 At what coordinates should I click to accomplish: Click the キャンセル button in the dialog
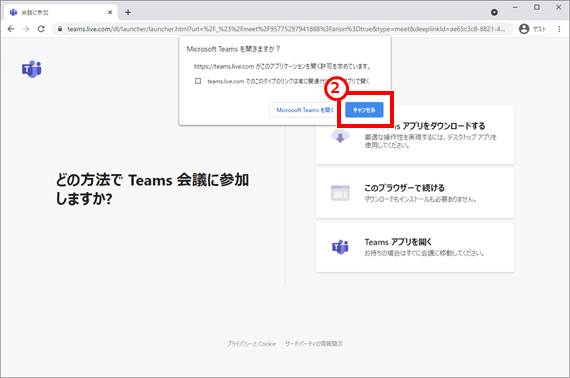point(364,110)
